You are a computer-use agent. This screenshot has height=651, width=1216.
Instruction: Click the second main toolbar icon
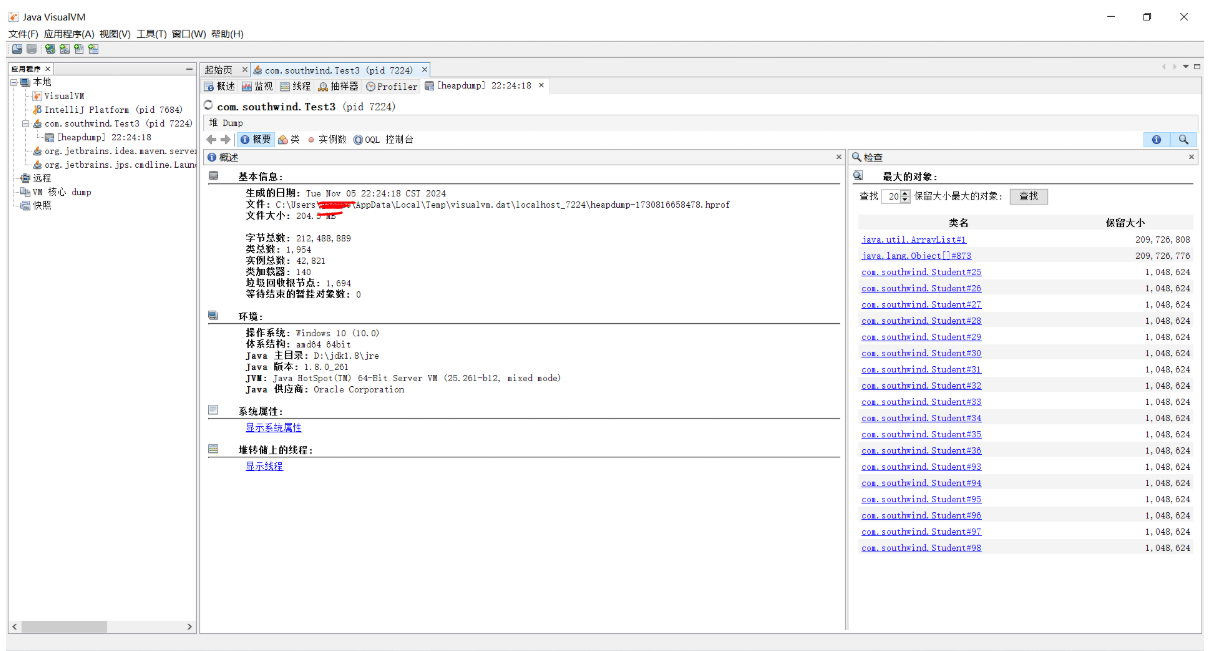coord(32,49)
